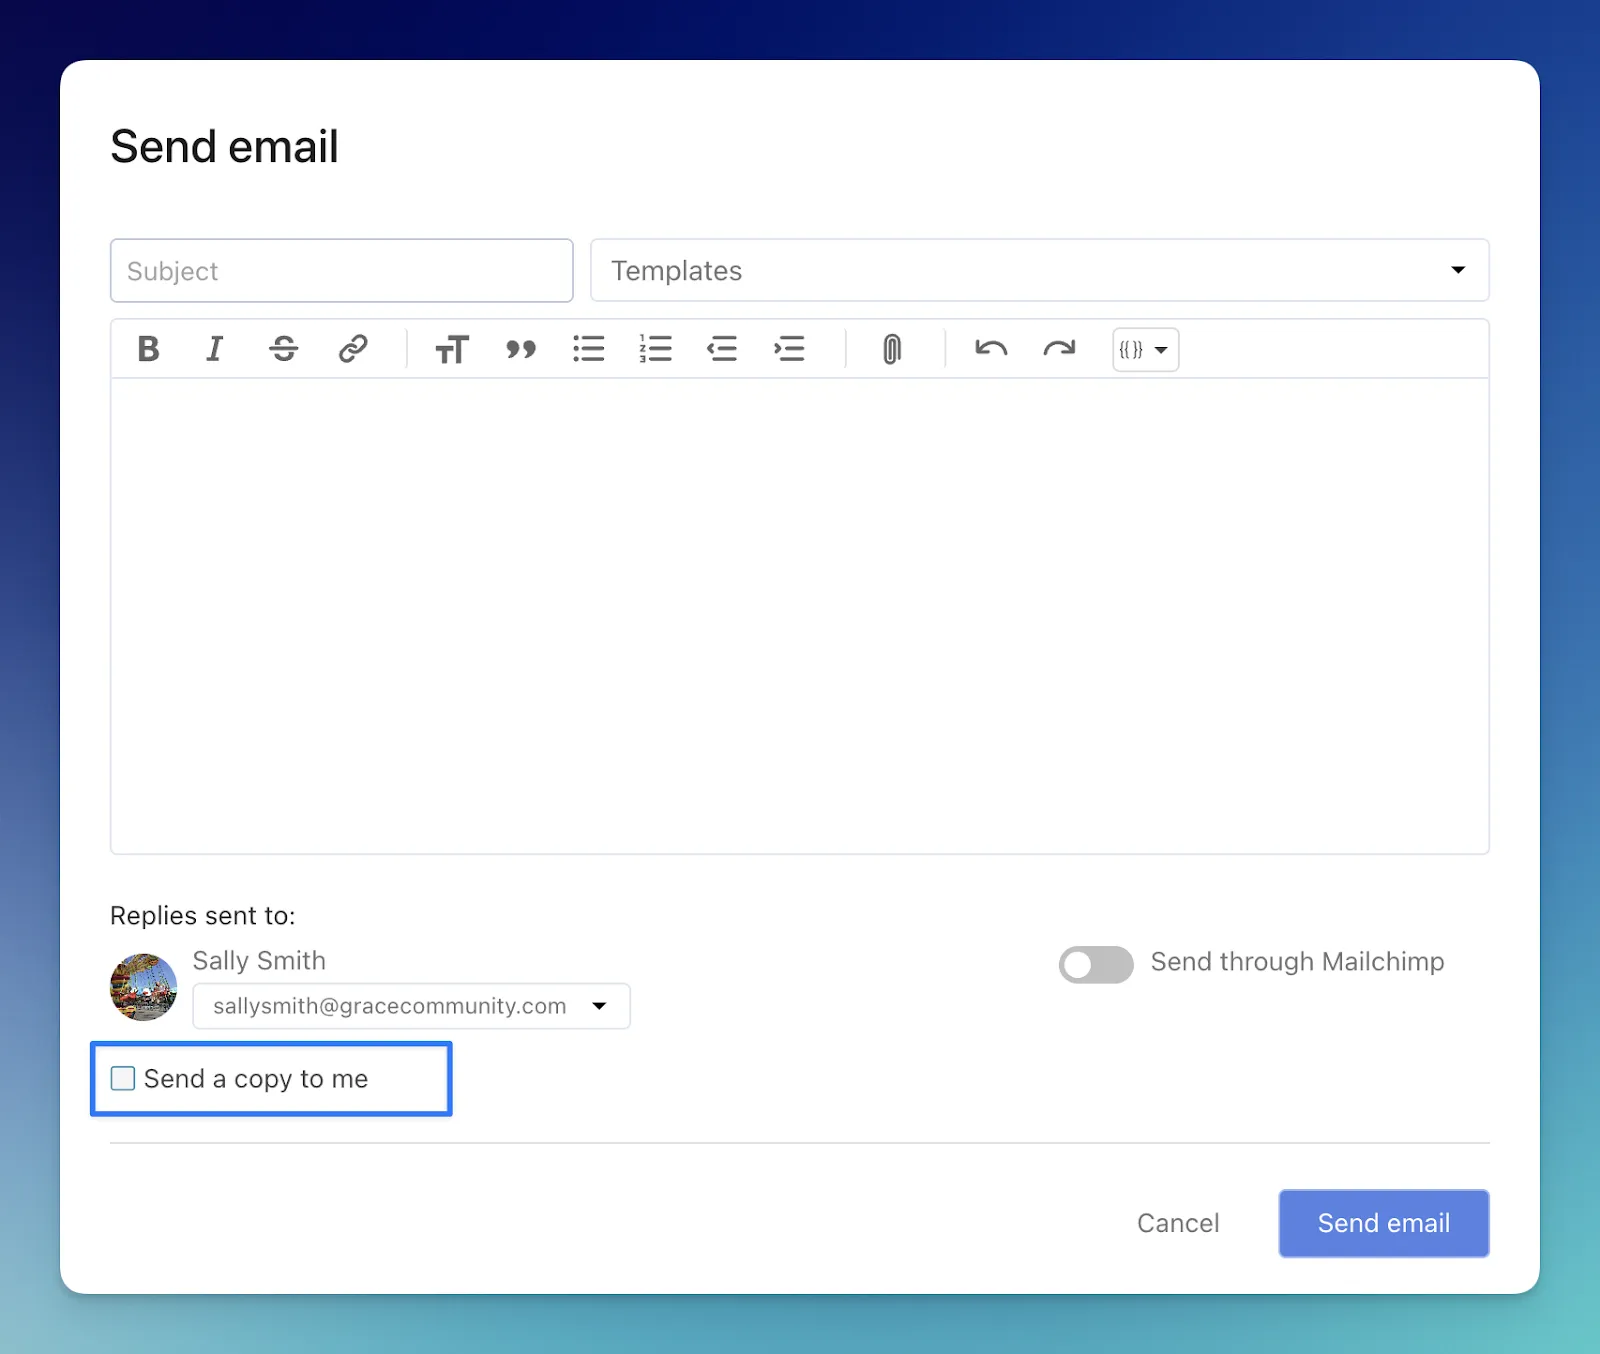
Task: Undo the last edit
Action: point(991,349)
